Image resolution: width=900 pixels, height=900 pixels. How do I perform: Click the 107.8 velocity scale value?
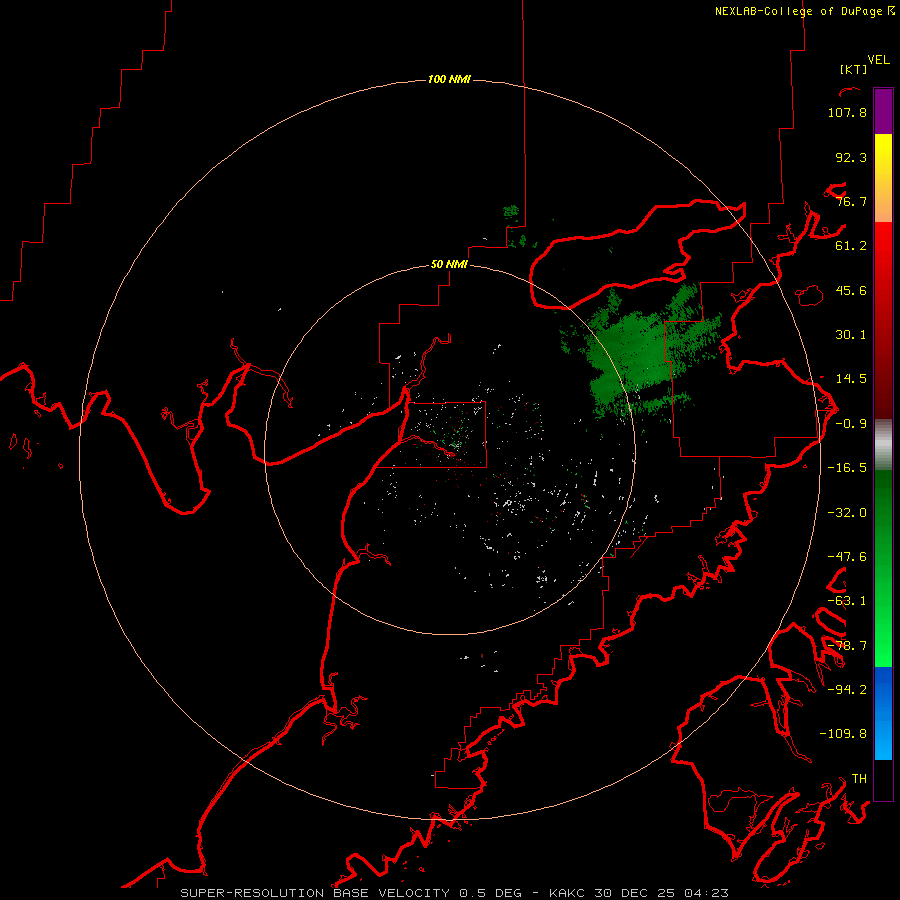point(847,112)
